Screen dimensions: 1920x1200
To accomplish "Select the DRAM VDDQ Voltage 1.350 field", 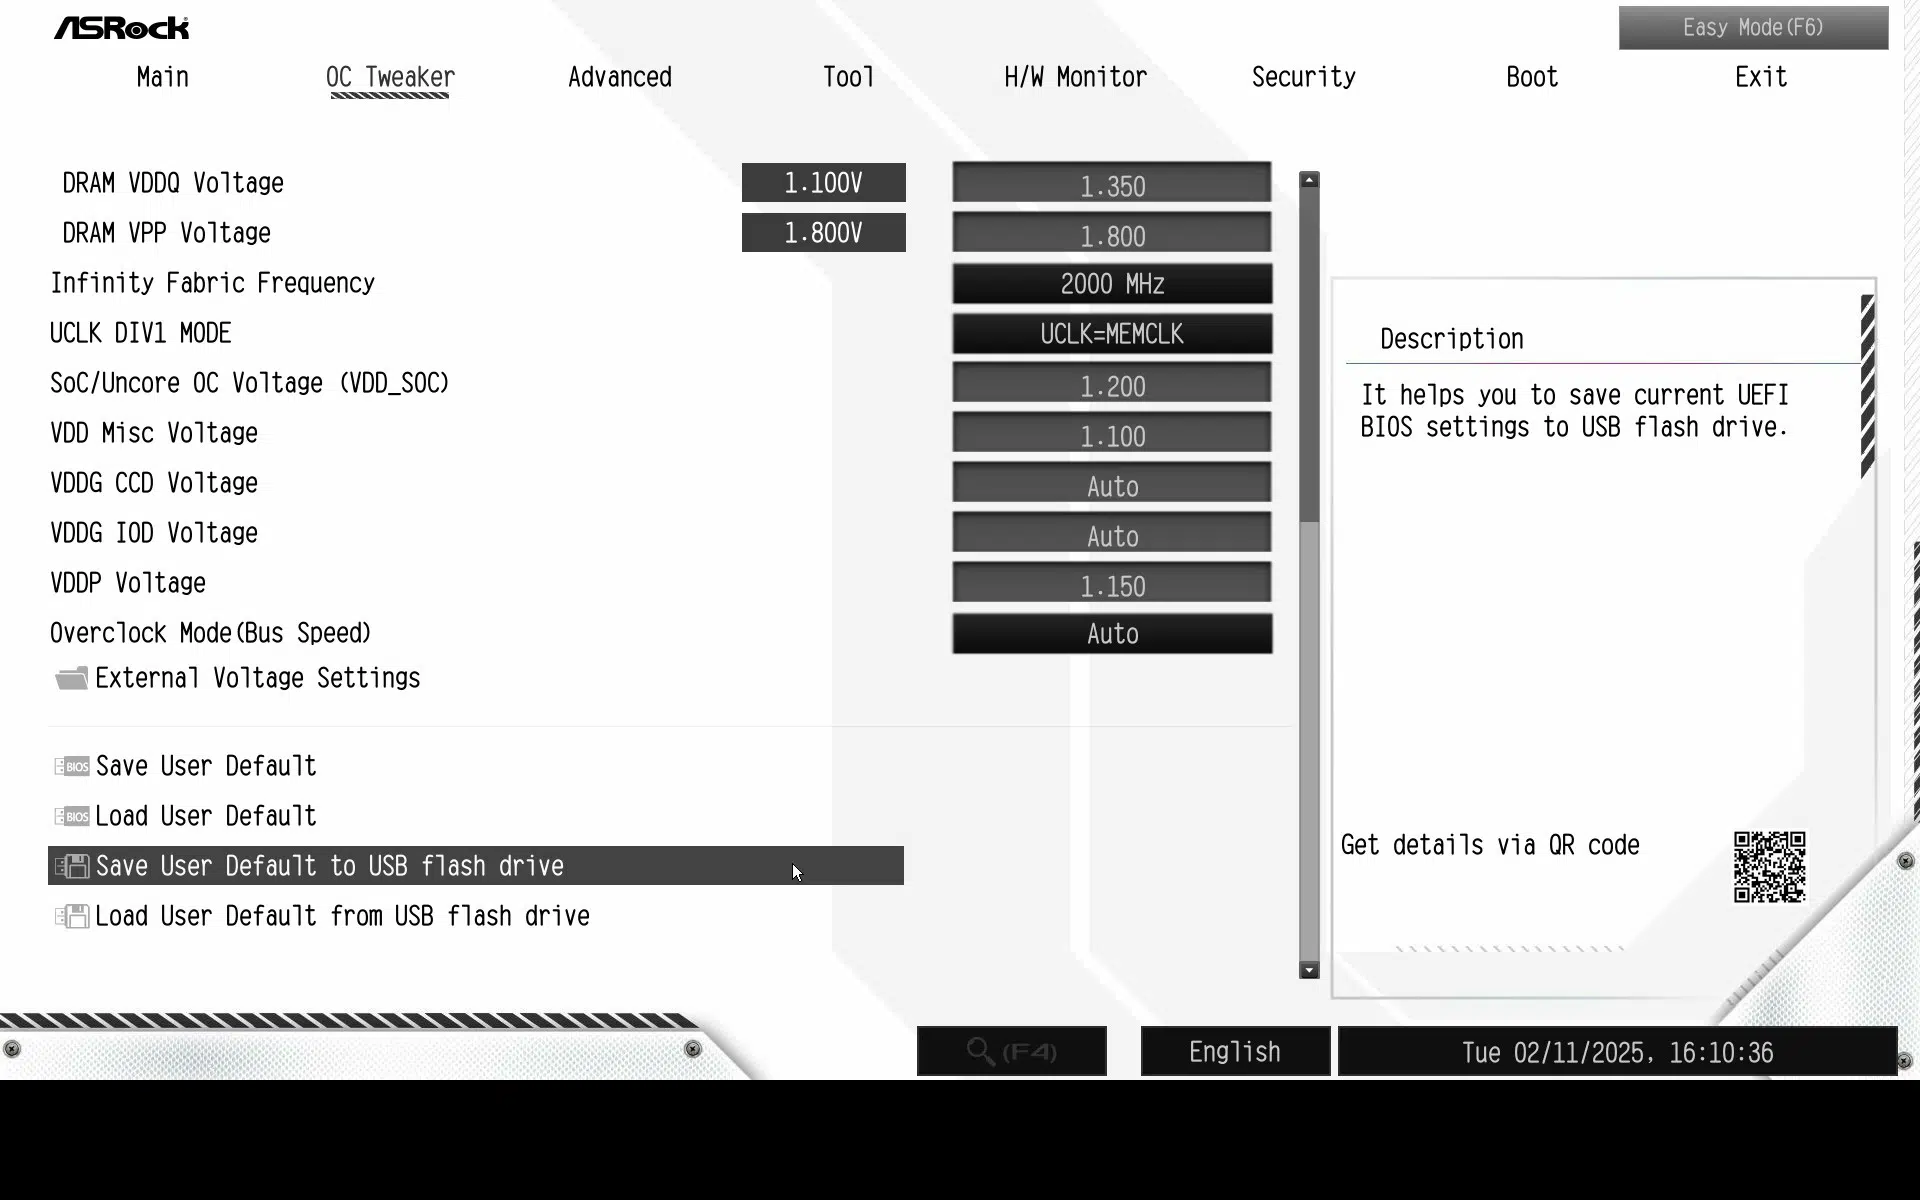I will click(x=1112, y=184).
